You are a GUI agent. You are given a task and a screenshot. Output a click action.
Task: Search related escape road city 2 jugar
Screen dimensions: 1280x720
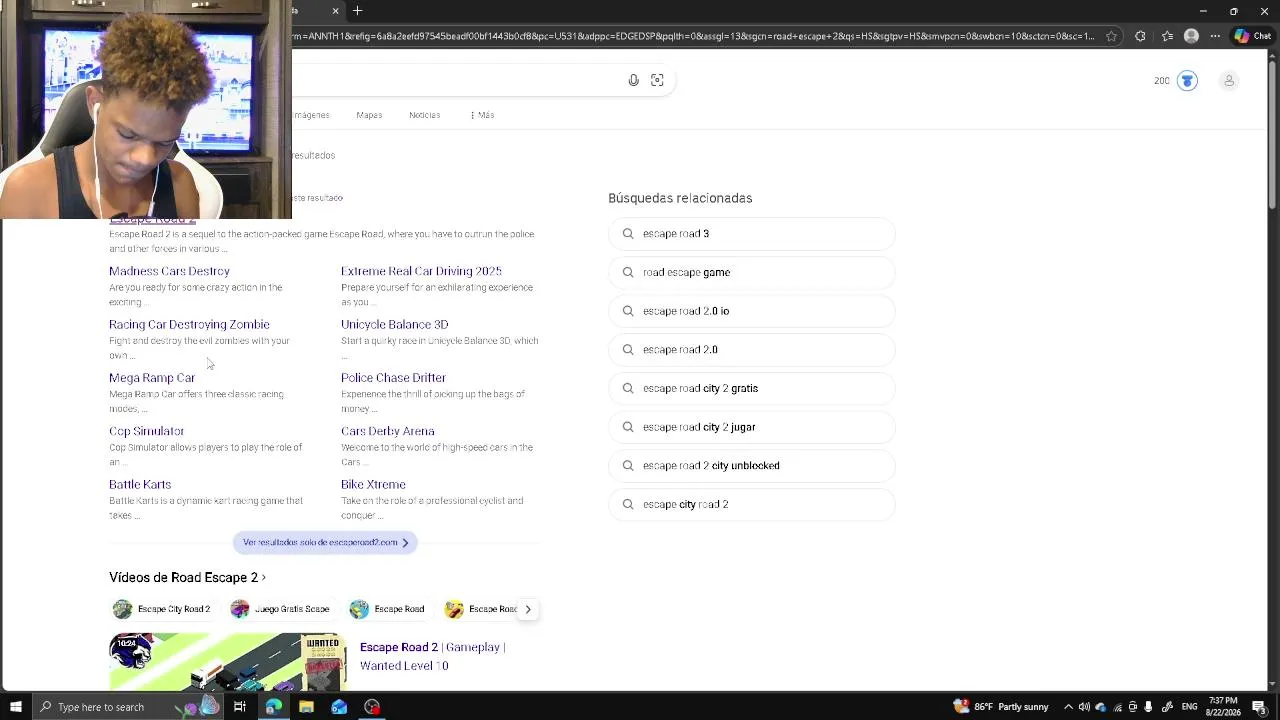pos(751,427)
